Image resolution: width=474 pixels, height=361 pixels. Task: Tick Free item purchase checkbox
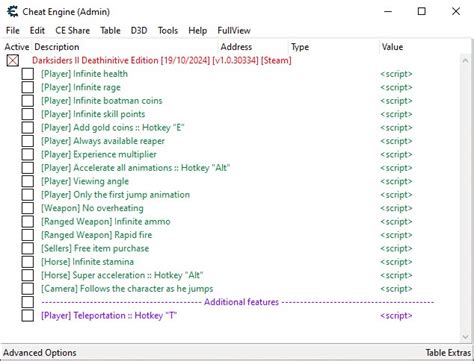click(28, 248)
